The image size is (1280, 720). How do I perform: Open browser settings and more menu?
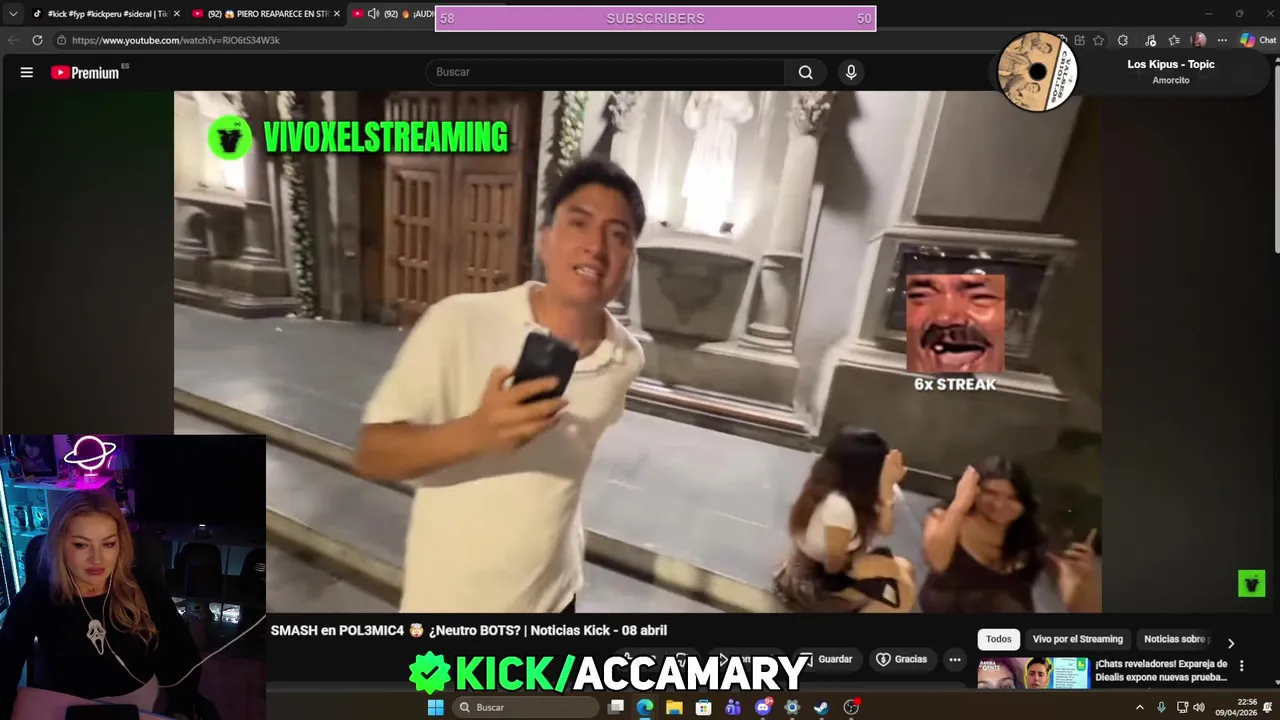pyautogui.click(x=1222, y=40)
